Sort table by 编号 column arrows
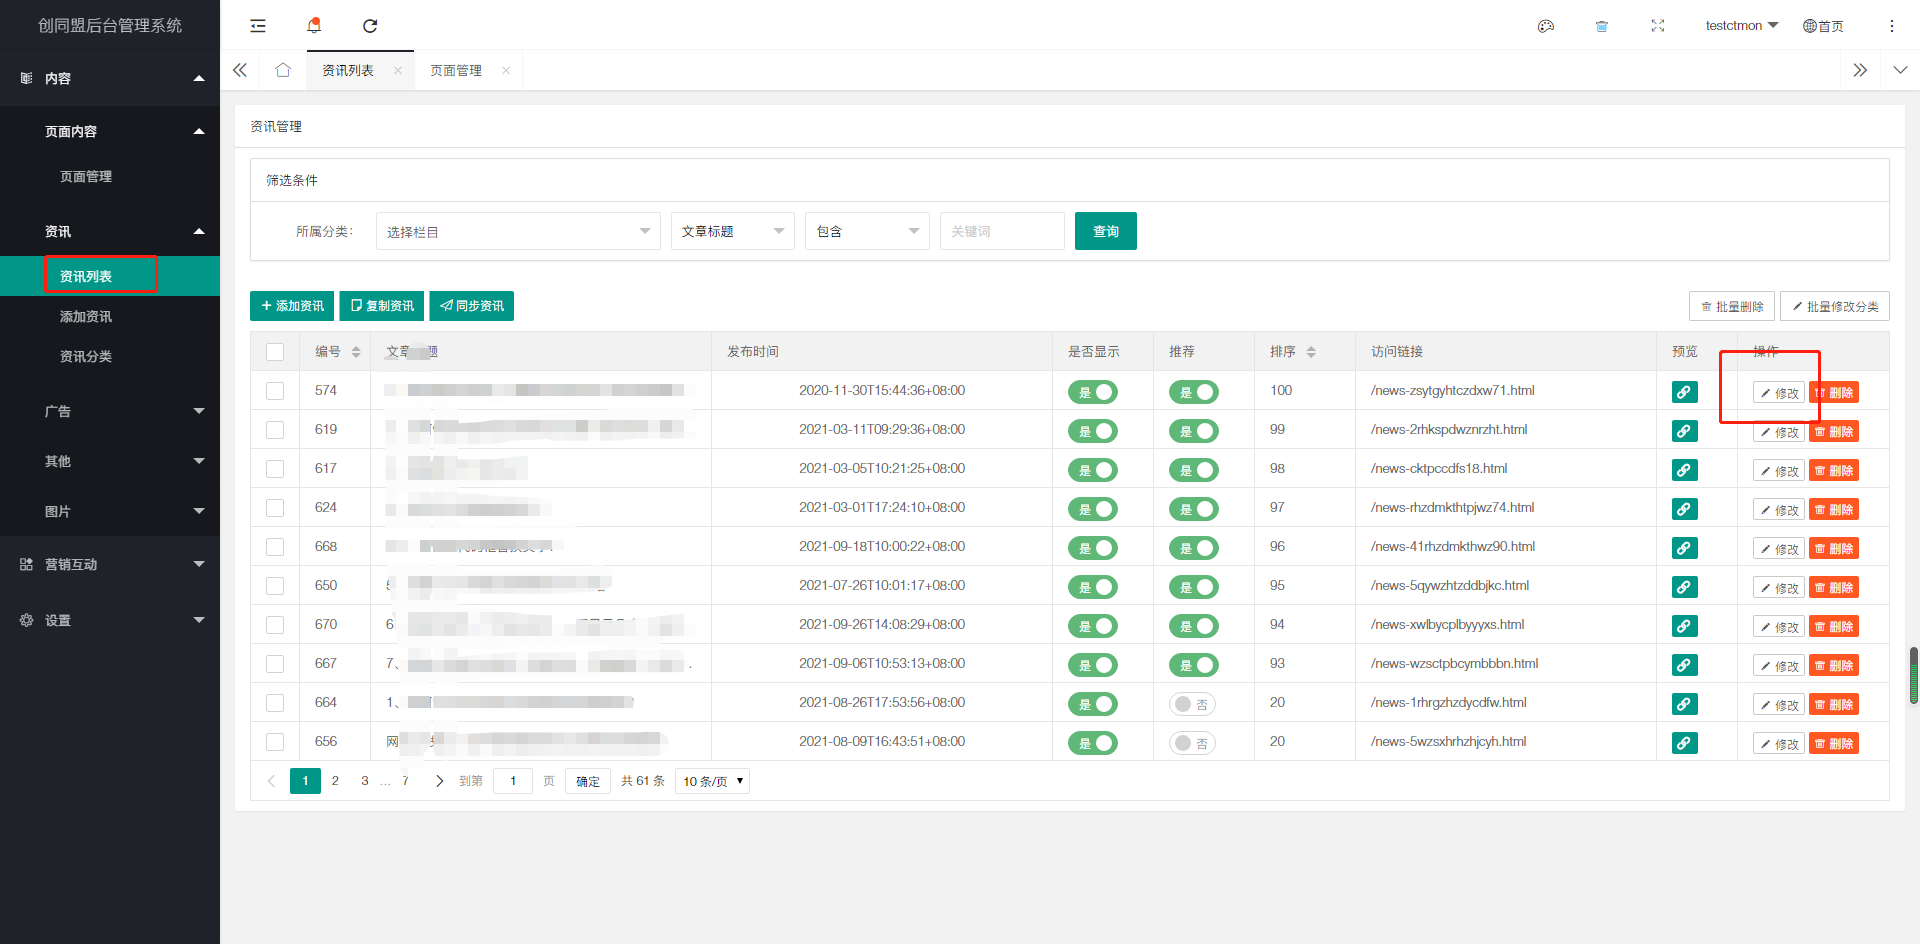1920x944 pixels. pos(356,352)
